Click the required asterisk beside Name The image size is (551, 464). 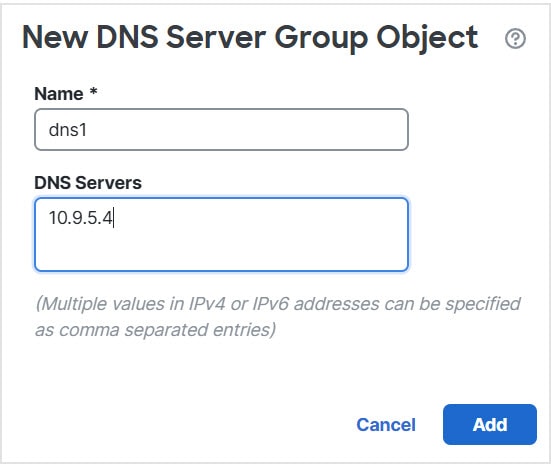(x=93, y=92)
